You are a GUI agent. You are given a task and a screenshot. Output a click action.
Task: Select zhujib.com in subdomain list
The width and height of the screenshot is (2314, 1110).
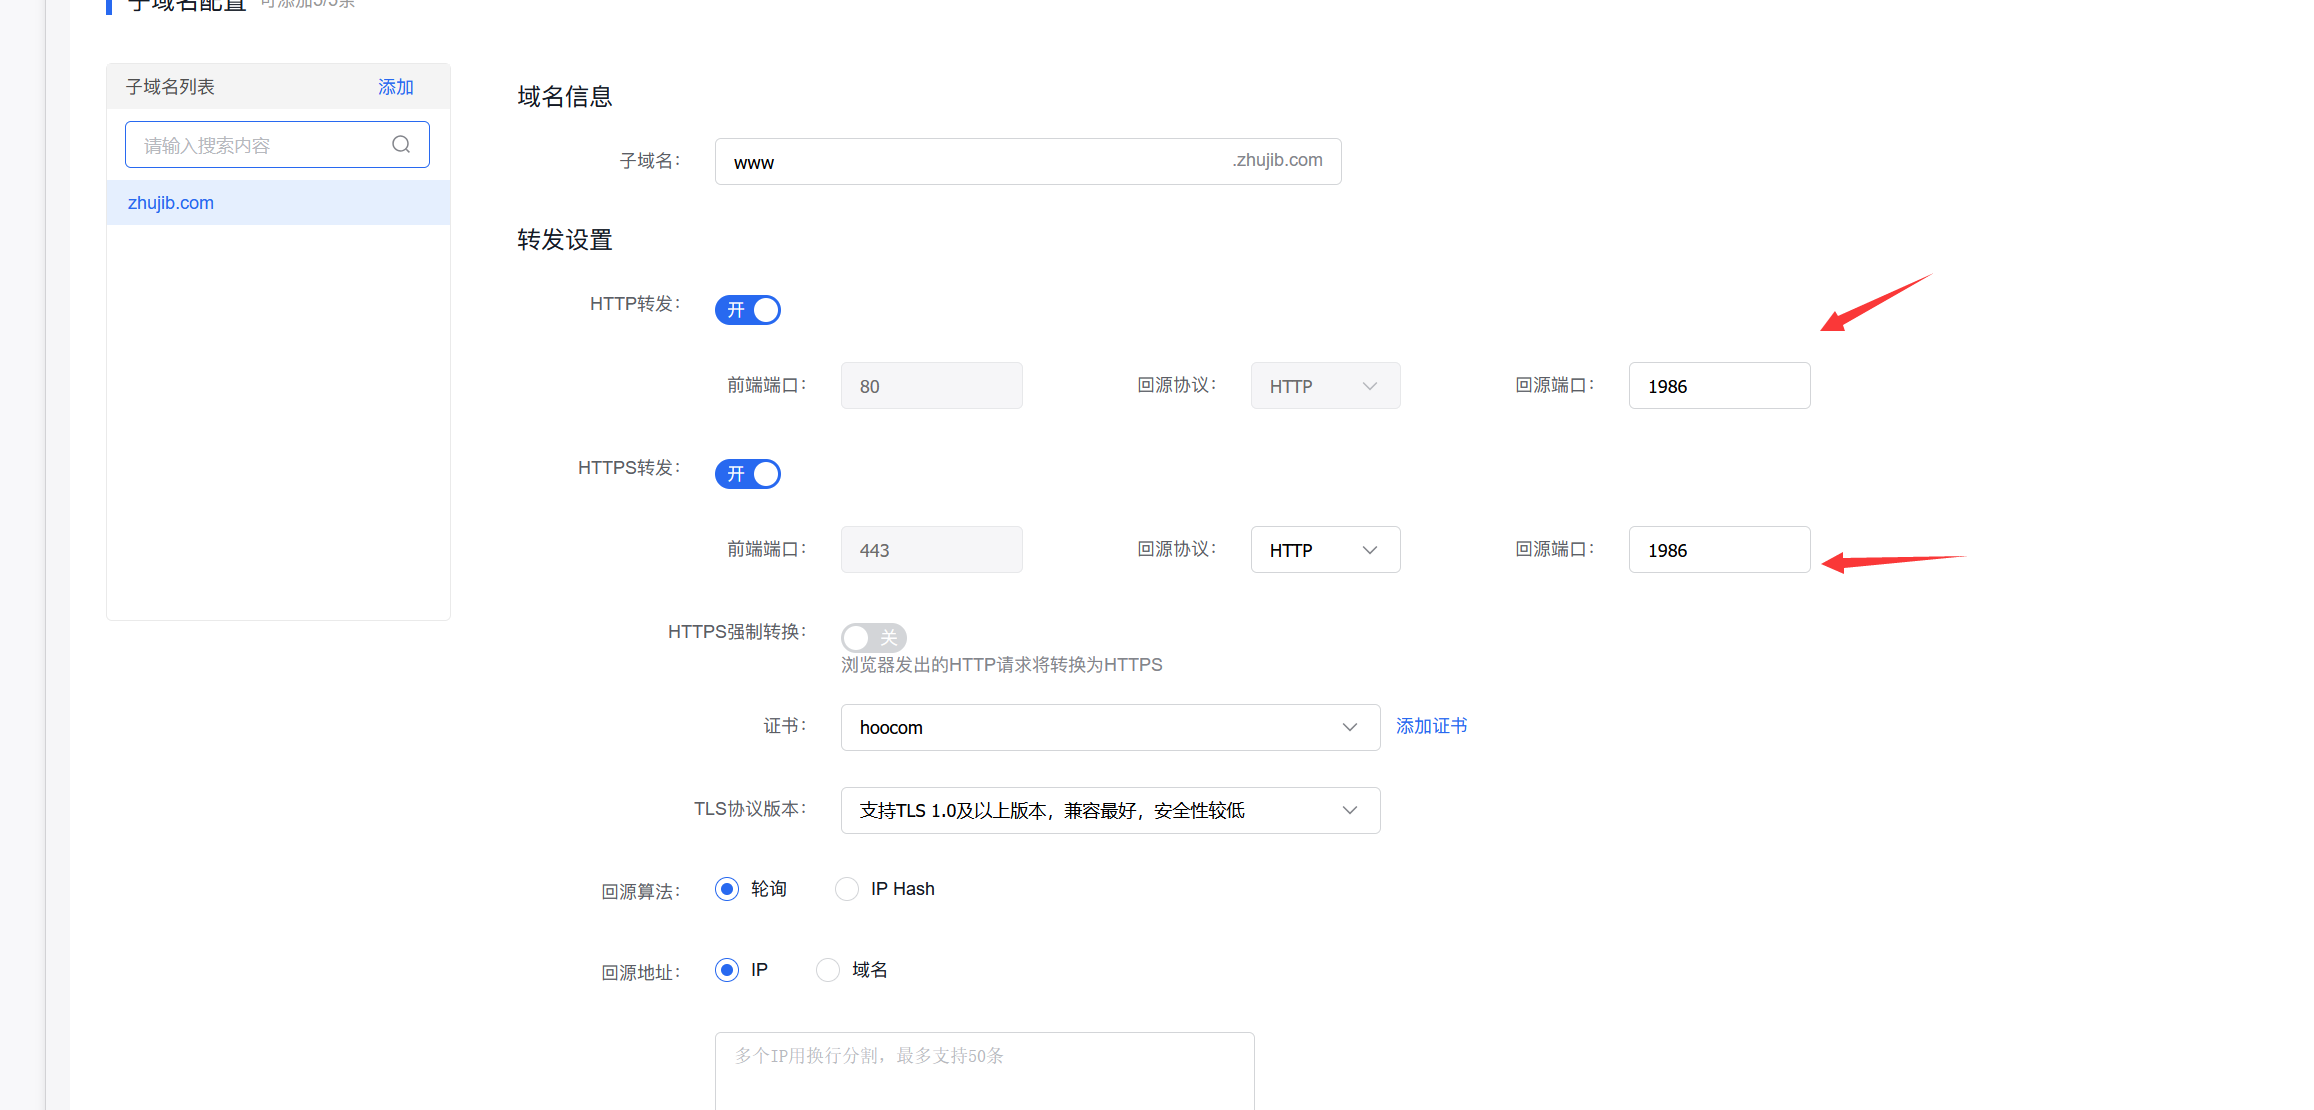tap(278, 203)
